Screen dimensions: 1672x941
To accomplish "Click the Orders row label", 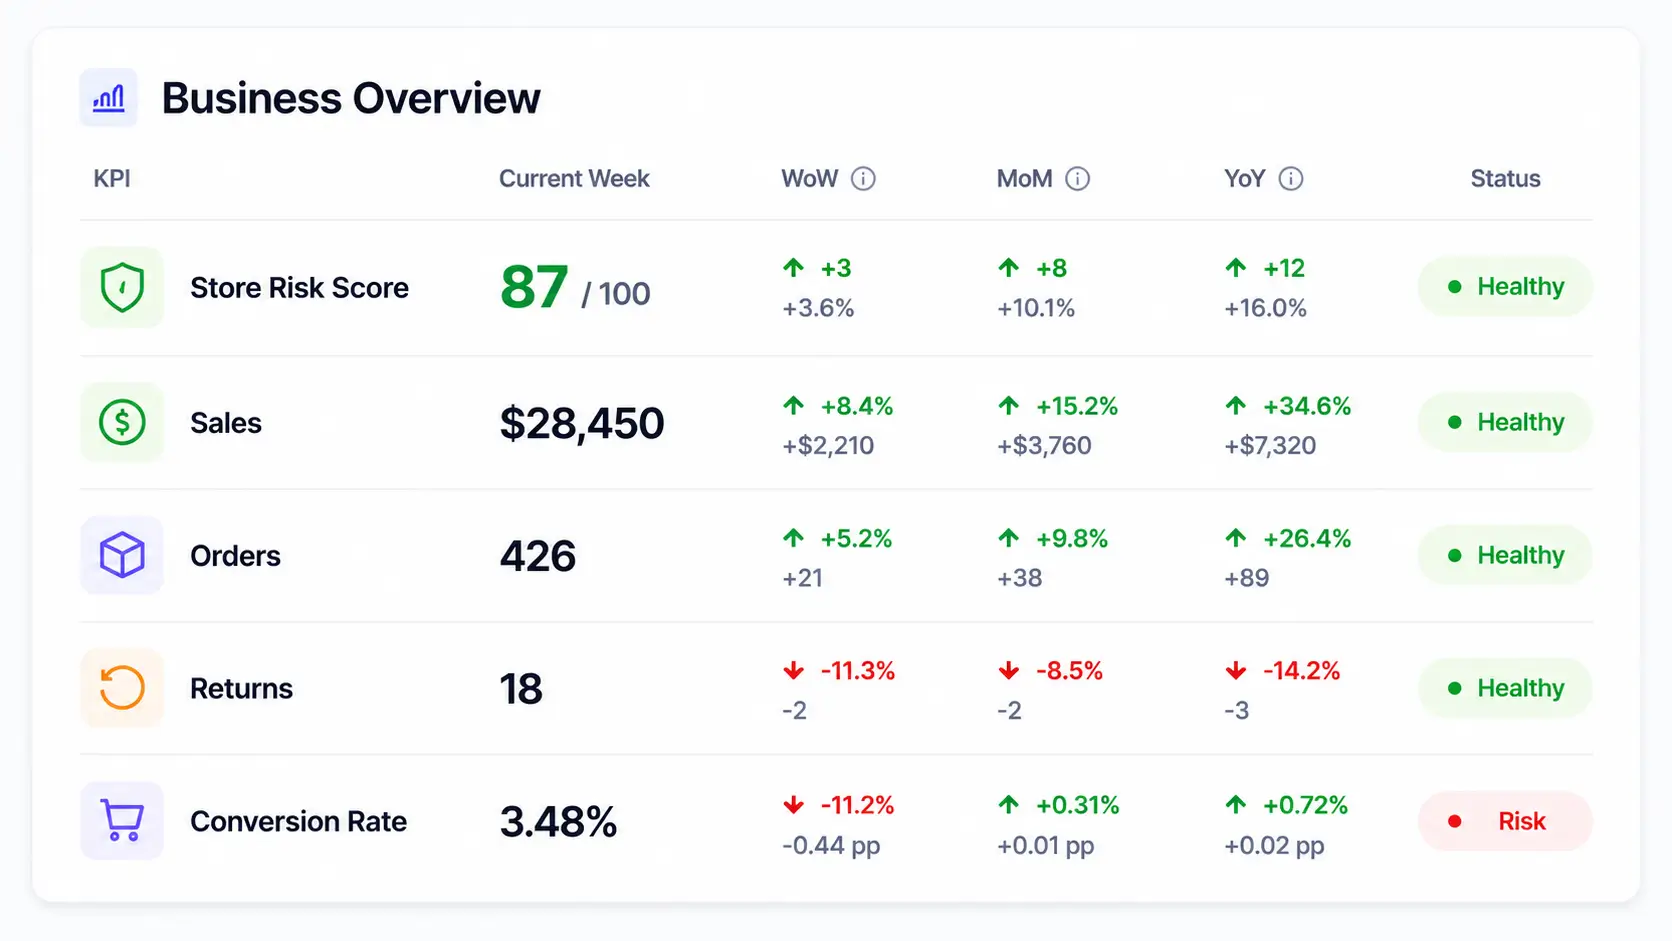I will (x=235, y=555).
